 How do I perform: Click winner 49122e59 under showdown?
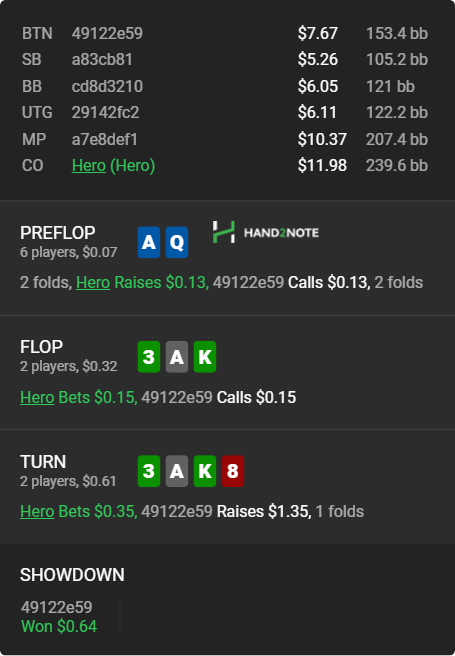point(56,607)
